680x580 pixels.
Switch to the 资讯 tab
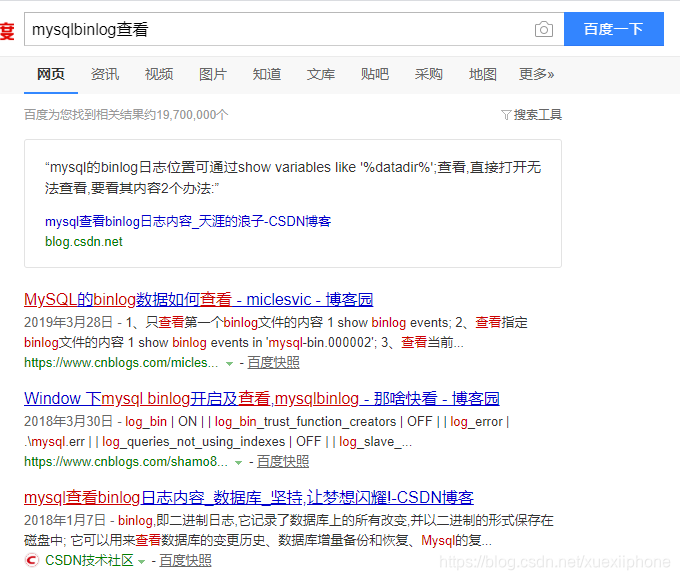coord(105,74)
